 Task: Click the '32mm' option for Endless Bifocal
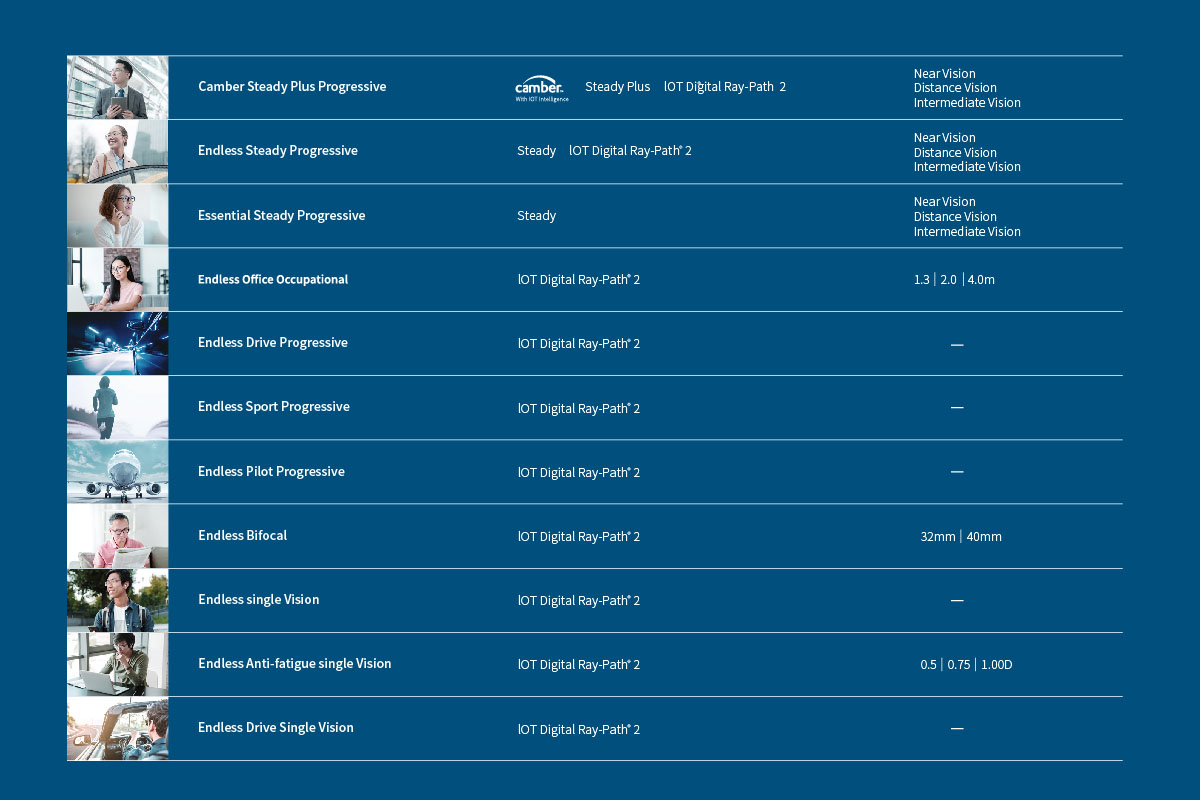[938, 537]
